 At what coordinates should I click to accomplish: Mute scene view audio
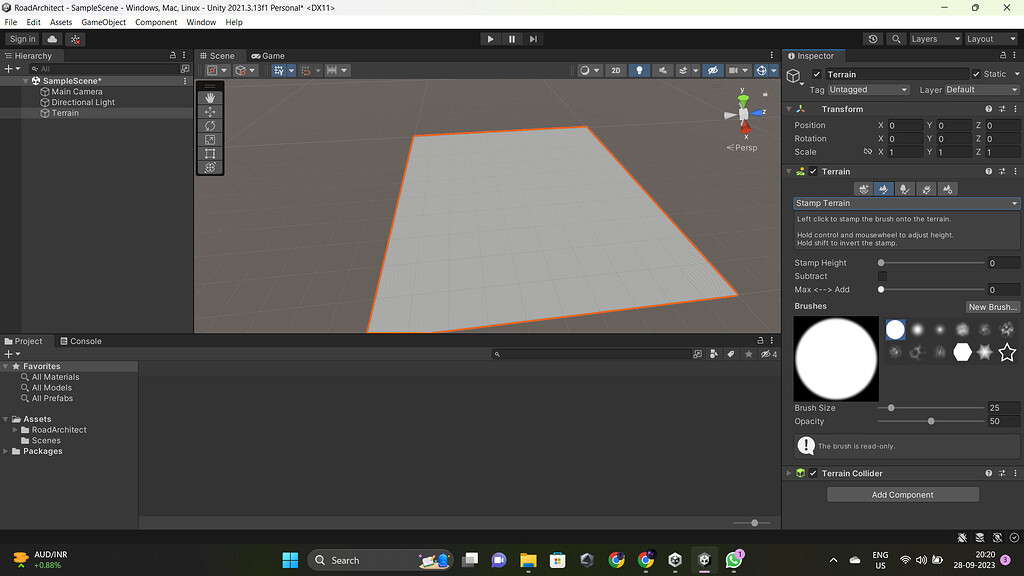point(664,70)
